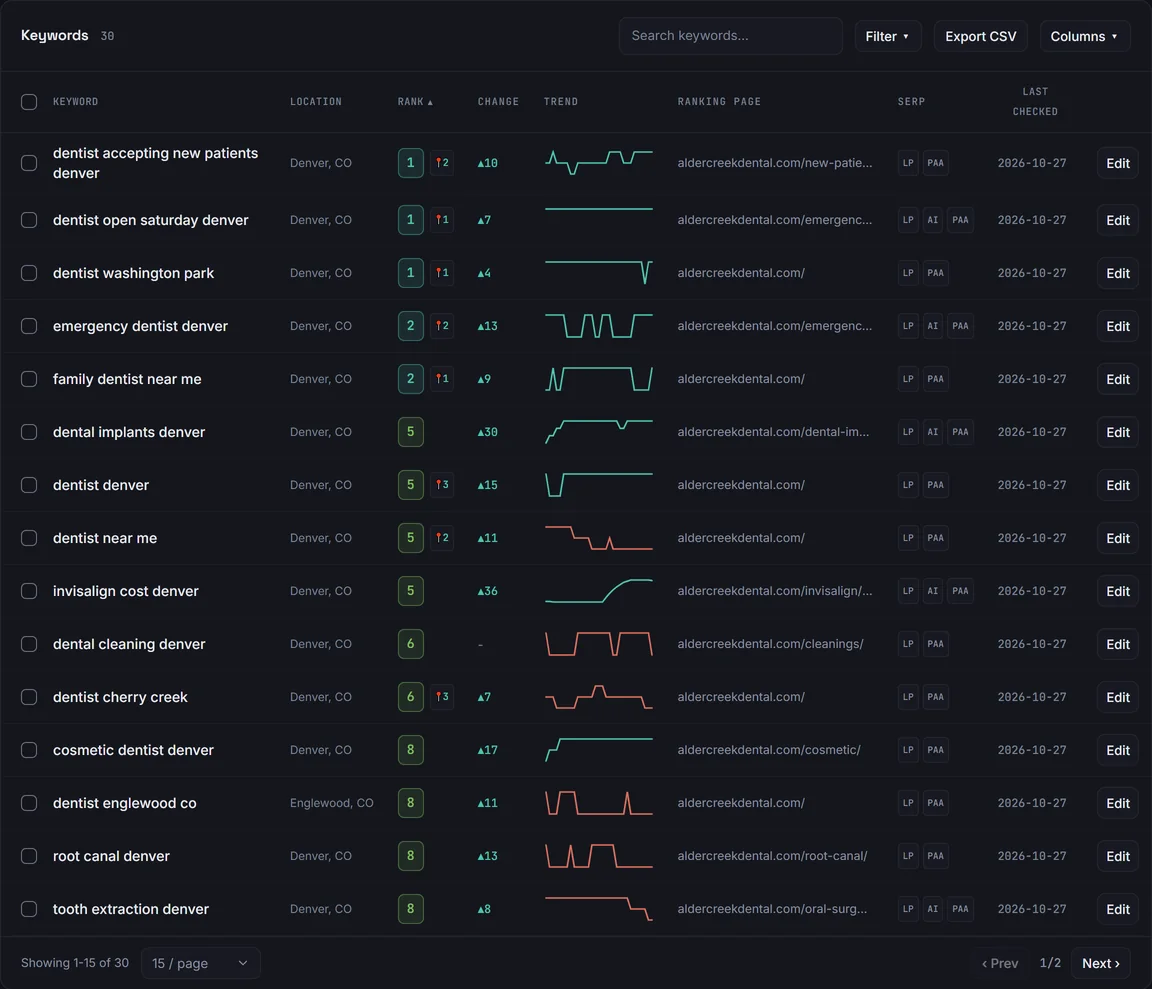Click the map pin badge for emergency dentist denver
Screen dimensions: 1152x989
(442, 326)
